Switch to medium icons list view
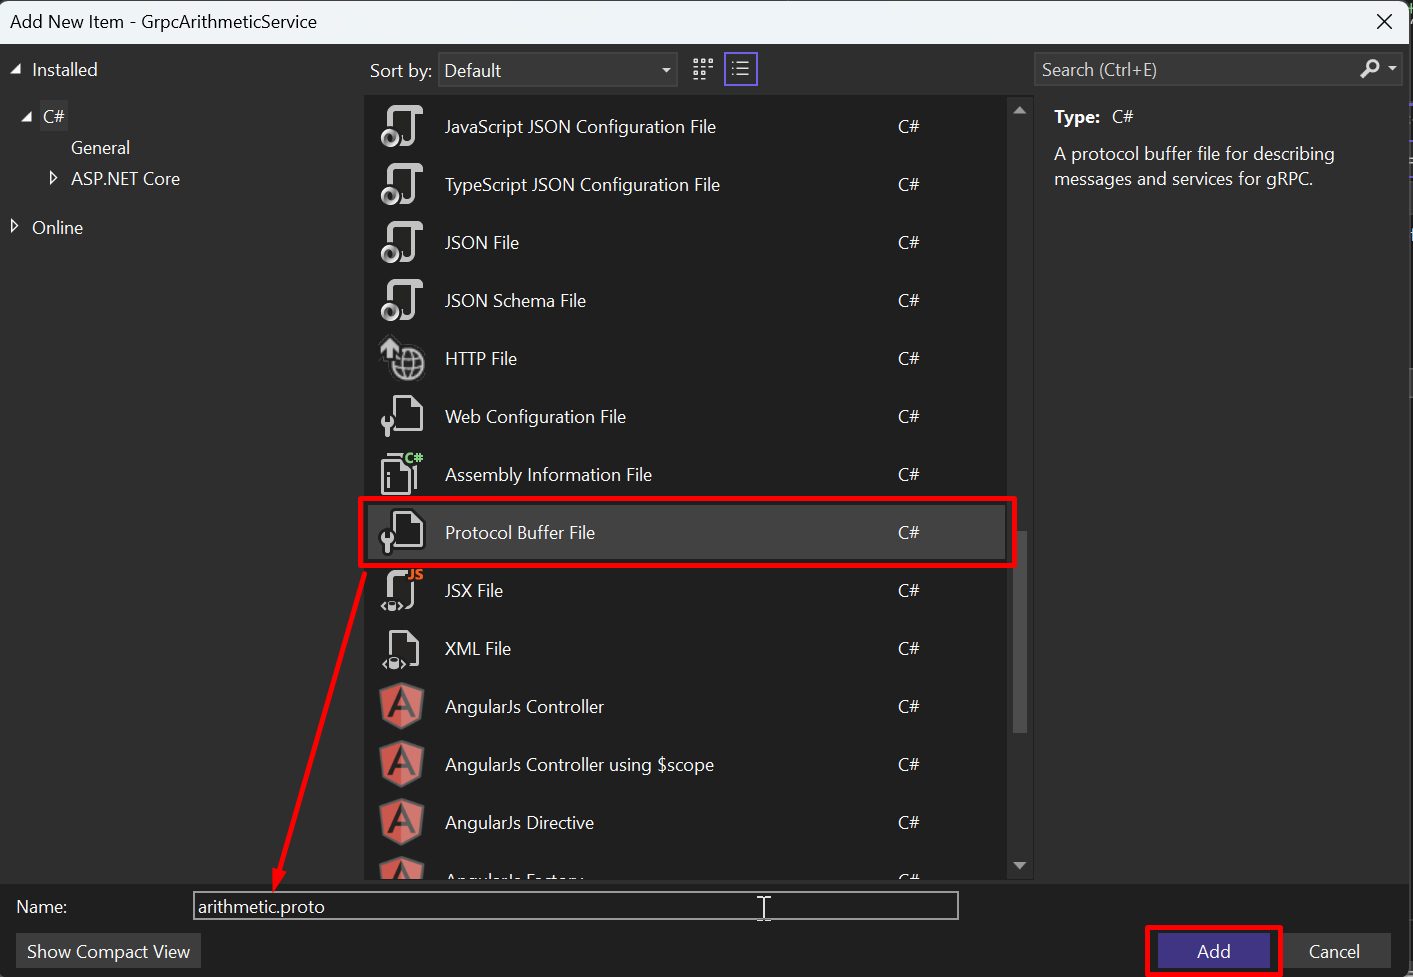This screenshot has width=1413, height=977. [x=741, y=69]
